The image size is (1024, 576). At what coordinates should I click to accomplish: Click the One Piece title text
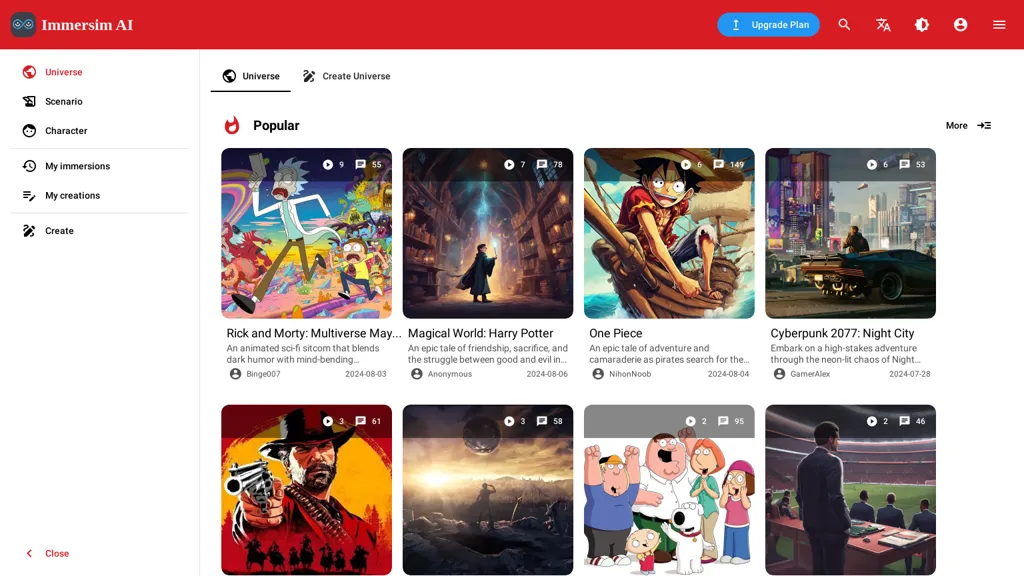pos(616,333)
